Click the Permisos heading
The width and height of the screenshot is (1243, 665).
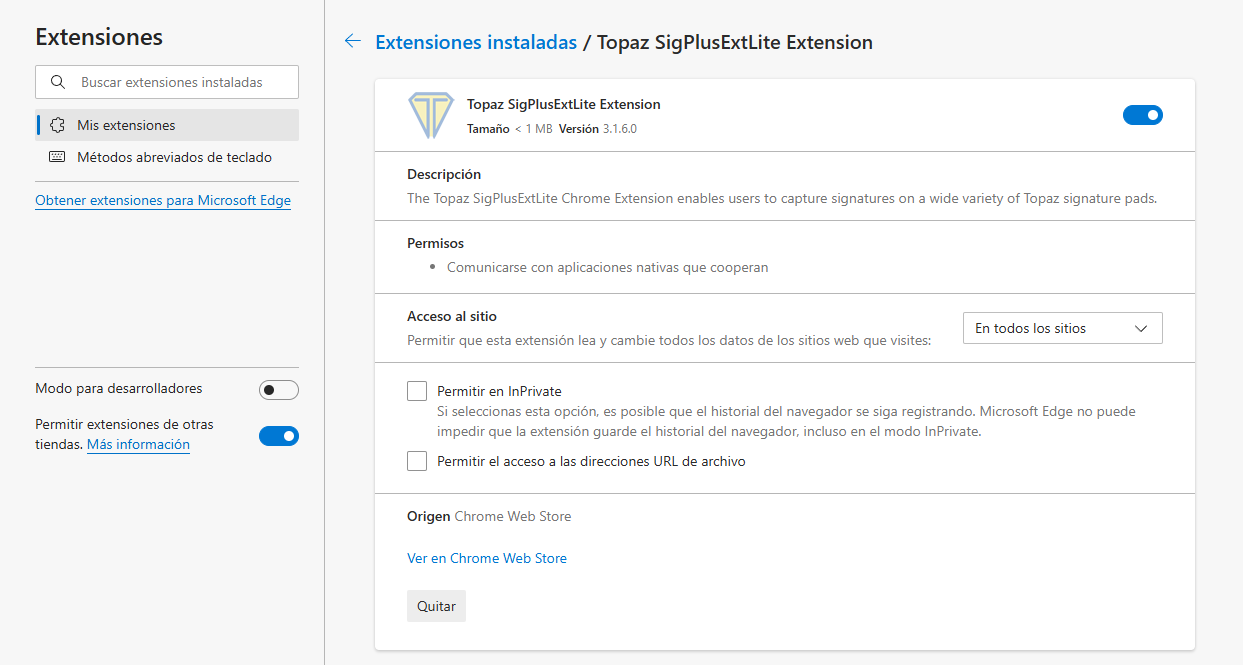[436, 243]
